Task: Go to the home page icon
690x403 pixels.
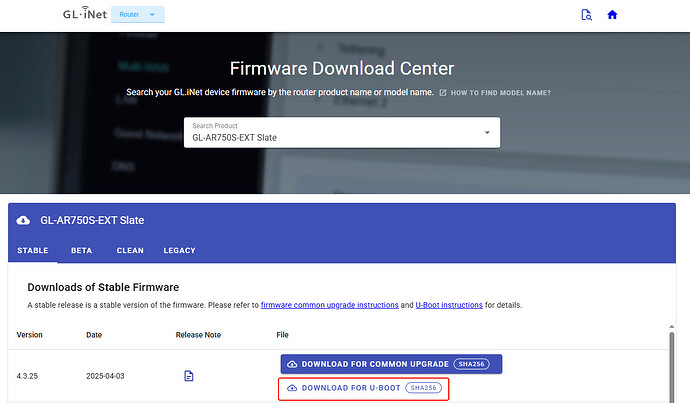Action: point(613,15)
